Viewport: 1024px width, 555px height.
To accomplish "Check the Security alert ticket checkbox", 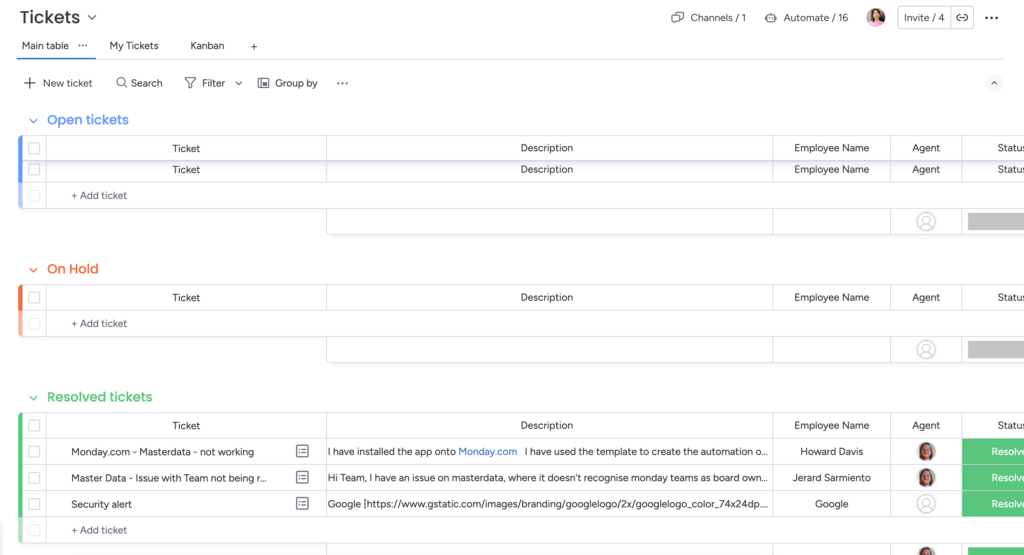I will click(x=34, y=504).
